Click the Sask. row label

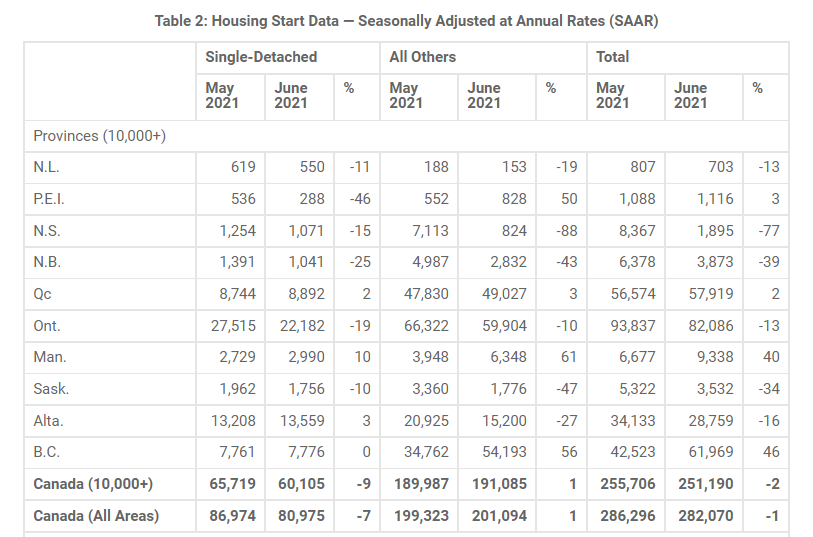point(50,389)
